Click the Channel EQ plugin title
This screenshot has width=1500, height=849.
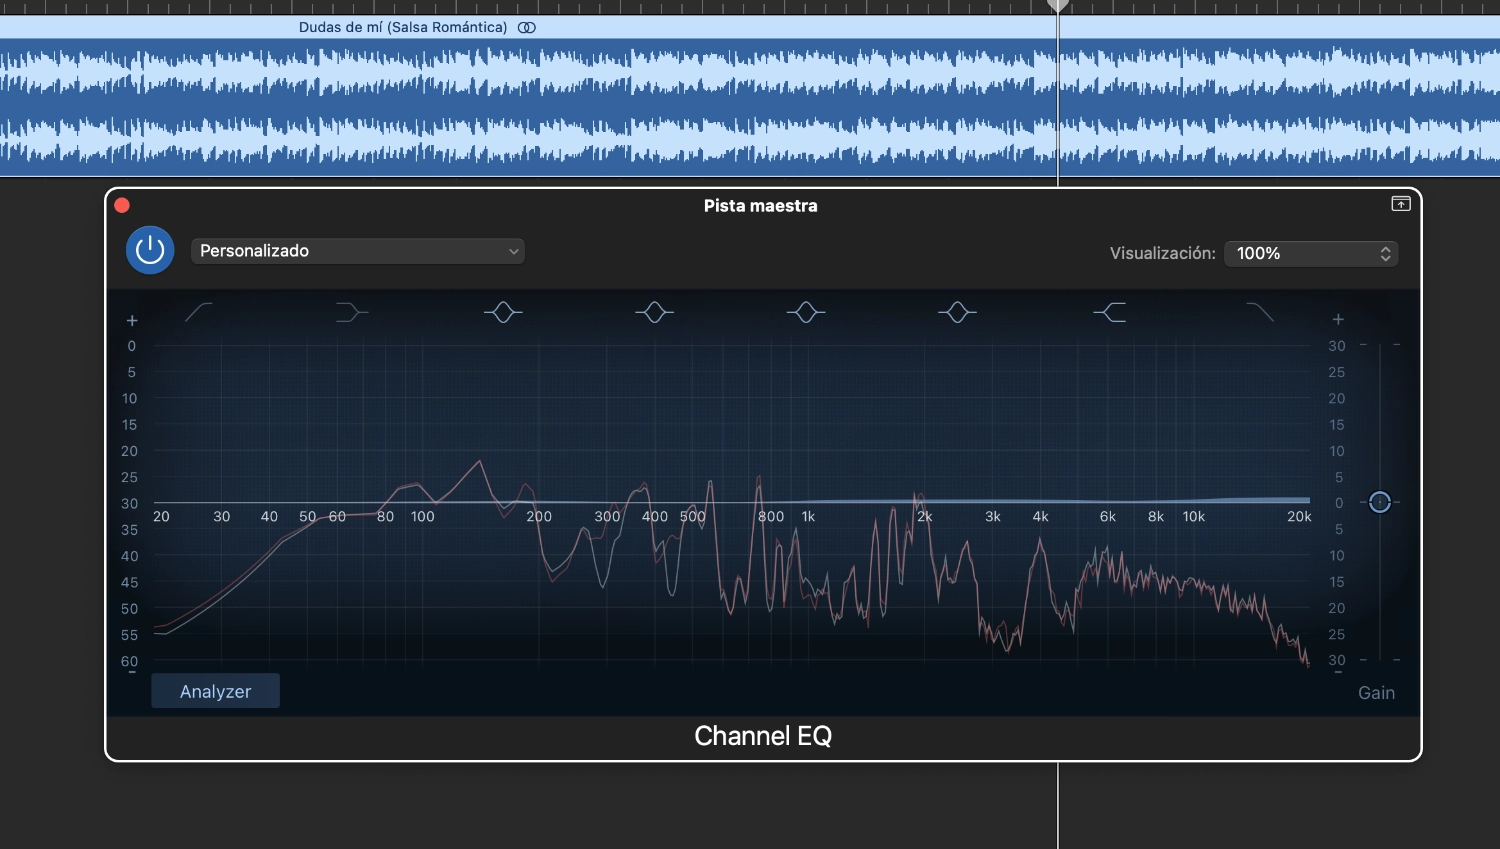point(763,736)
